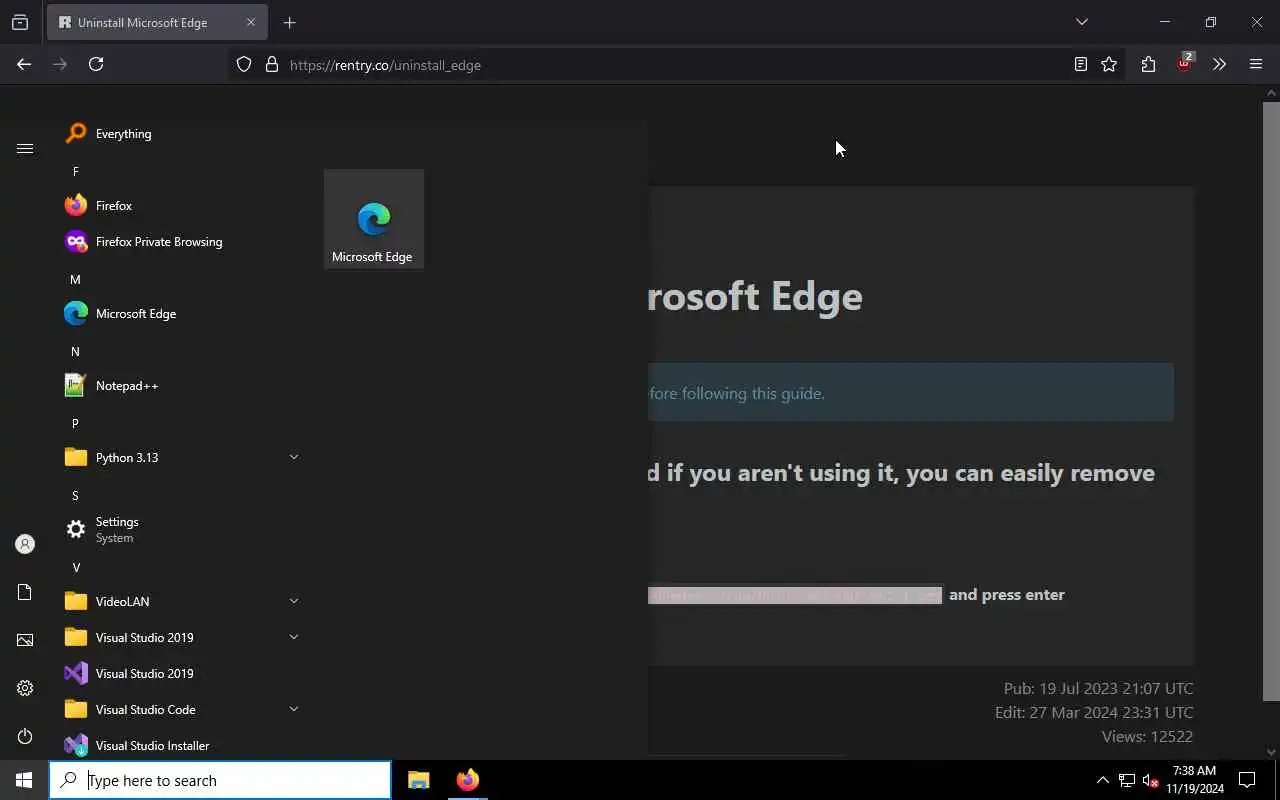Open File Explorer from the taskbar
The height and width of the screenshot is (800, 1280).
419,780
